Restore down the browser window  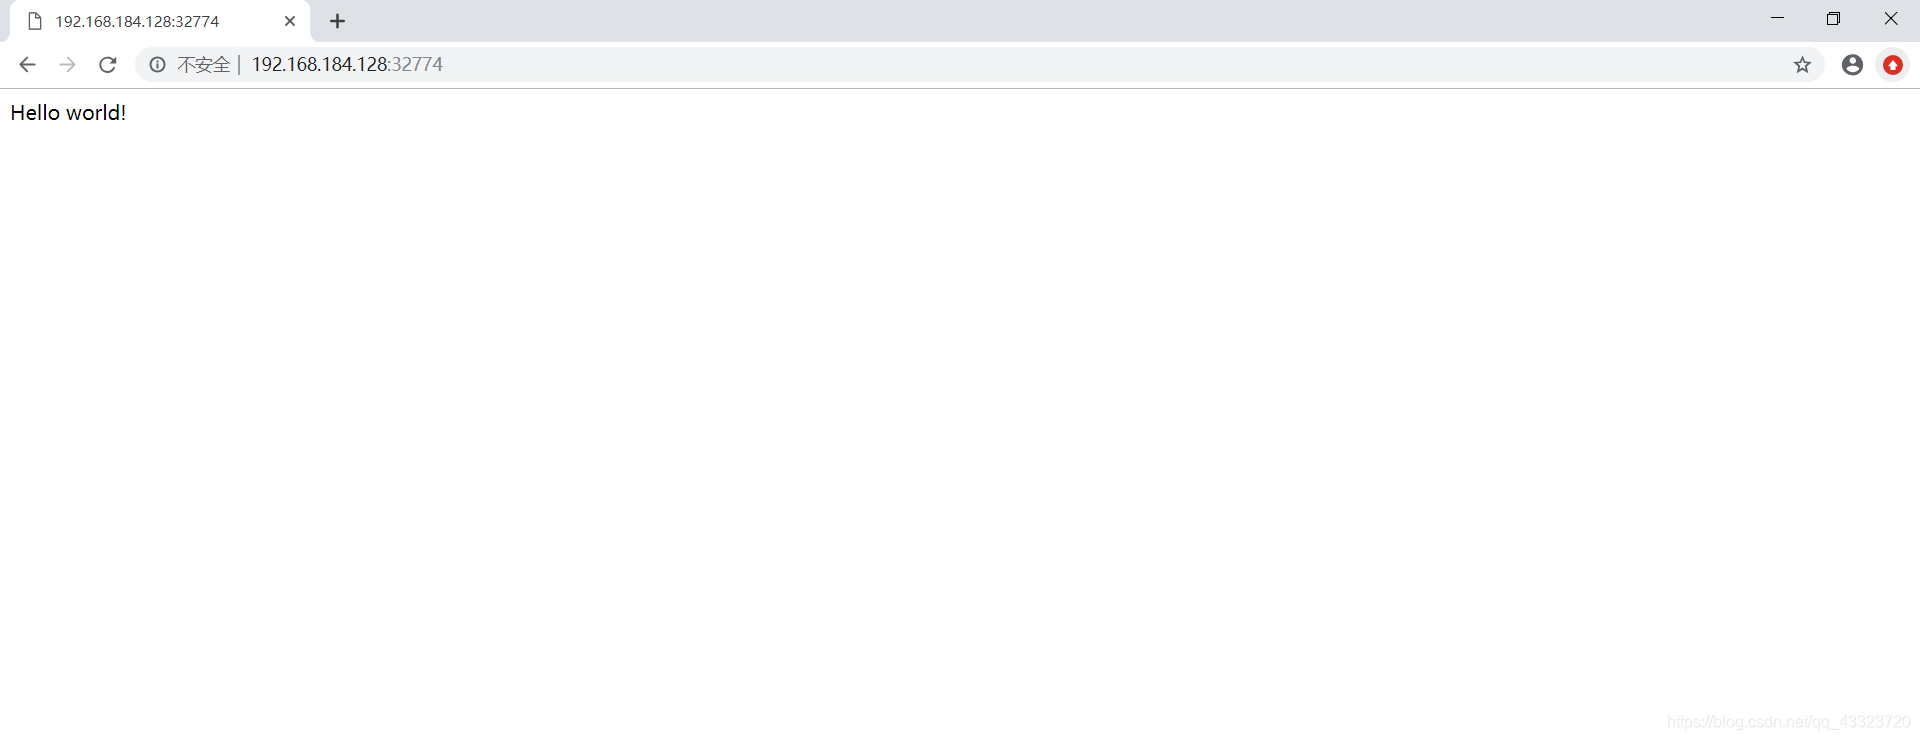[x=1833, y=18]
